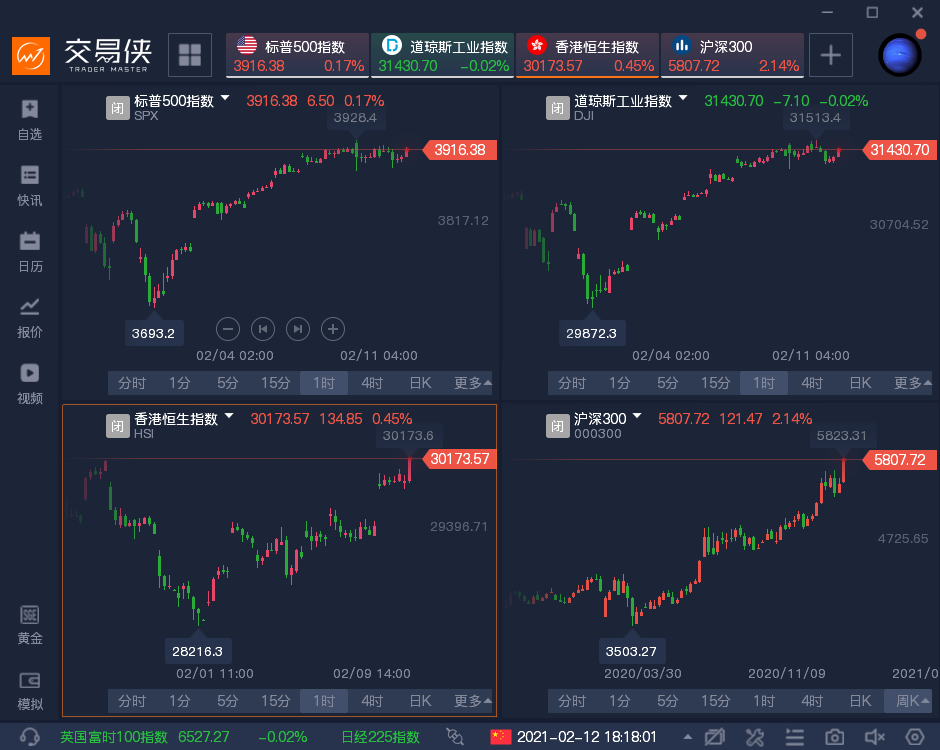Image resolution: width=940 pixels, height=750 pixels.
Task: Select 日K timeframe in Hang Seng chart
Action: [x=420, y=701]
